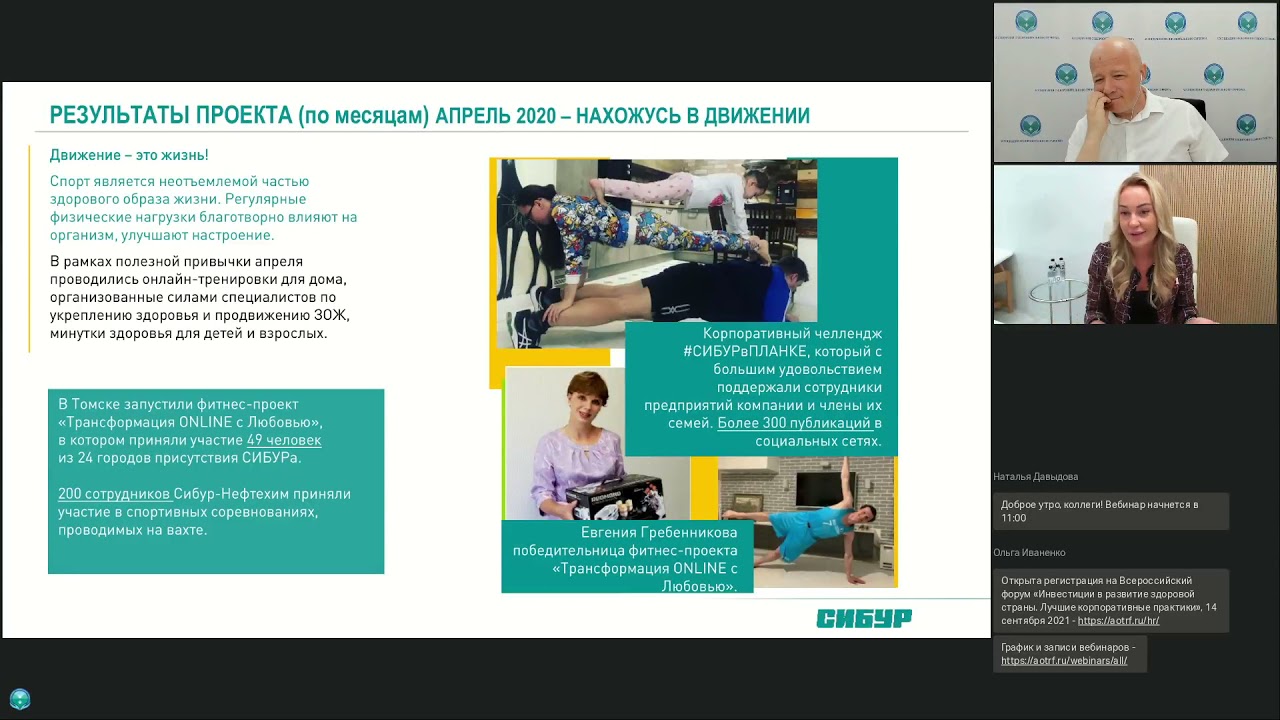Click underlined "Более 300 публикаций" text
The height and width of the screenshot is (720, 1280).
pos(794,423)
